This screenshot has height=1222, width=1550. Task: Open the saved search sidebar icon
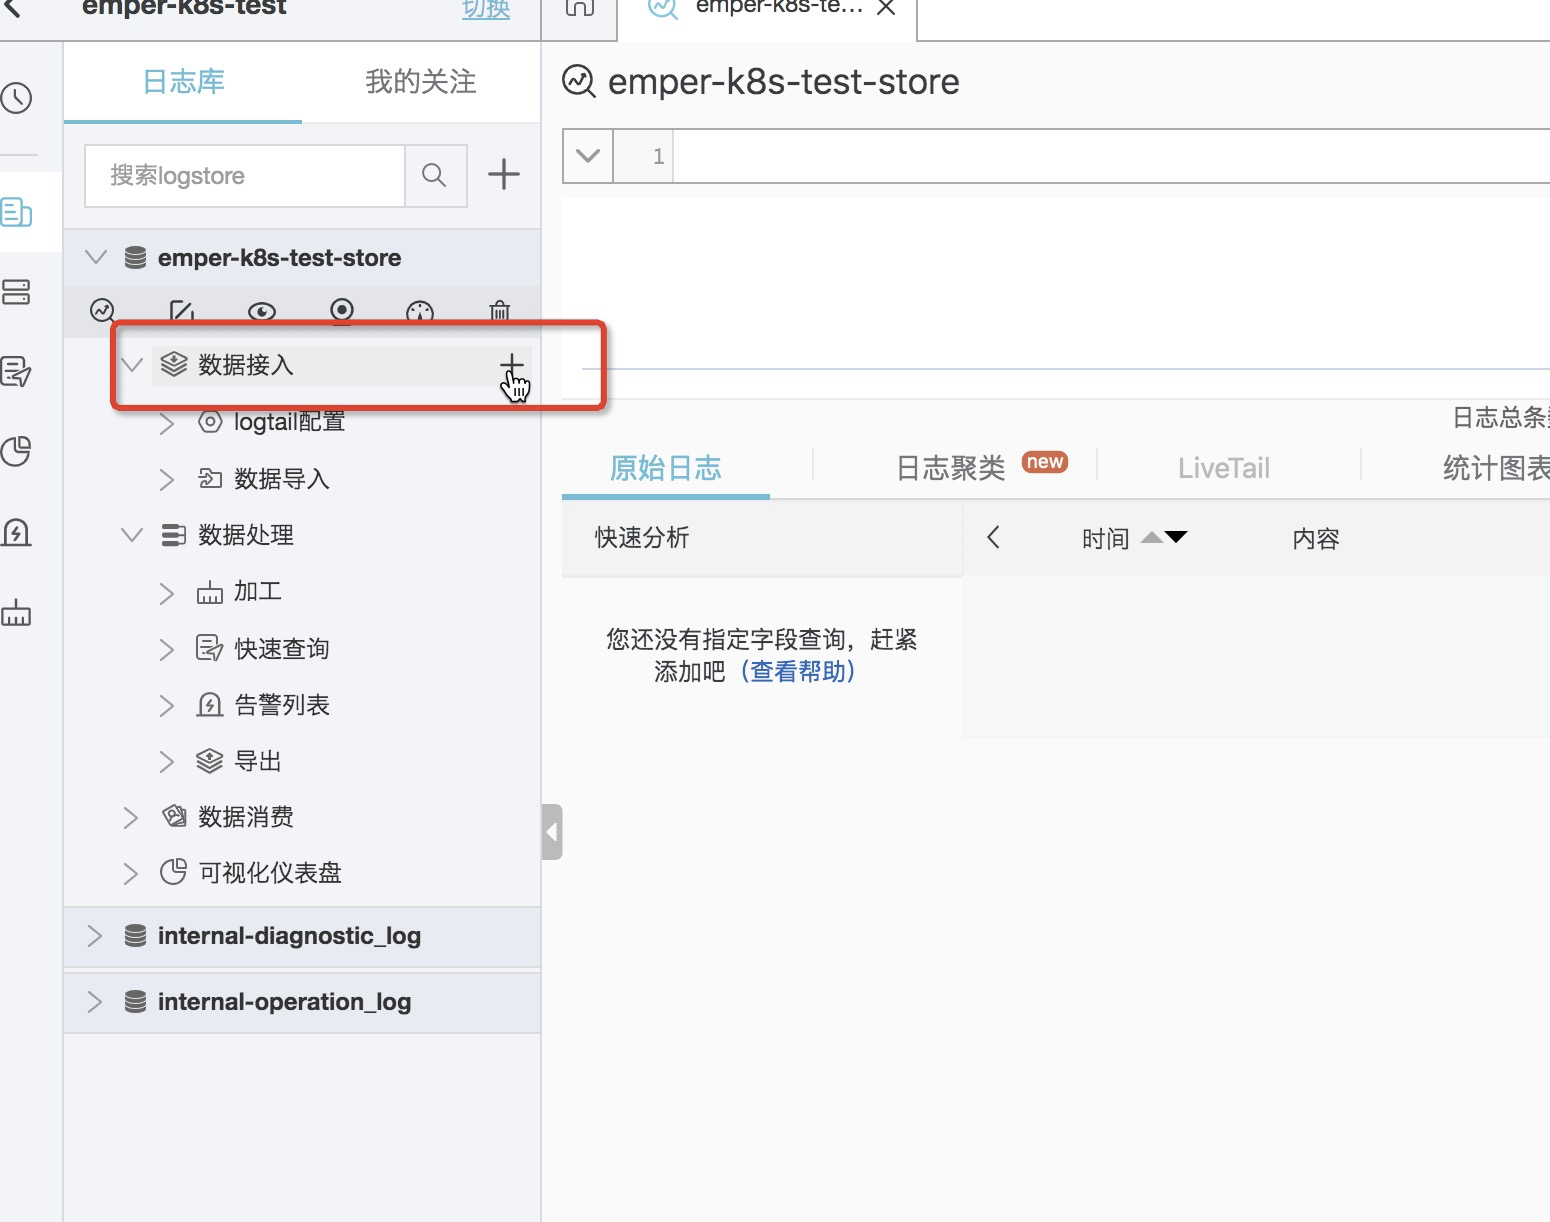point(17,372)
